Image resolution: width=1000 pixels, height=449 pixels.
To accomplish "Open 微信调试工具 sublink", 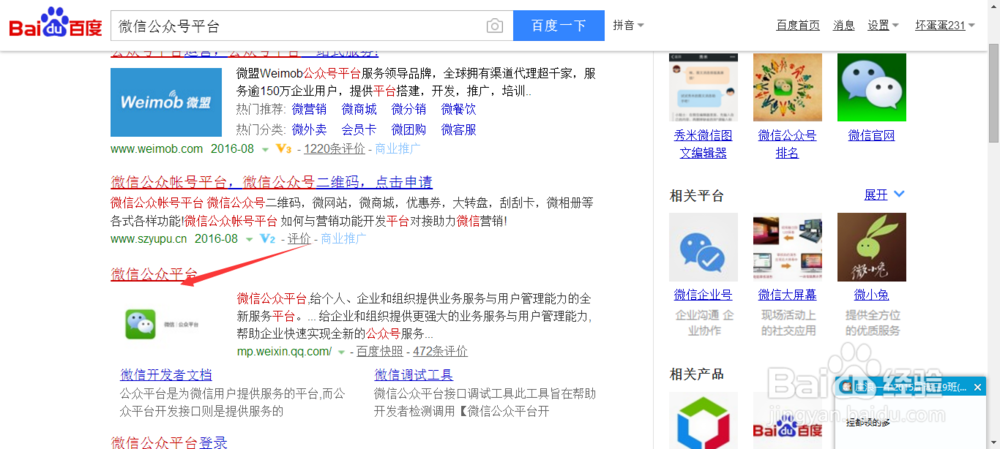I will 413,374.
